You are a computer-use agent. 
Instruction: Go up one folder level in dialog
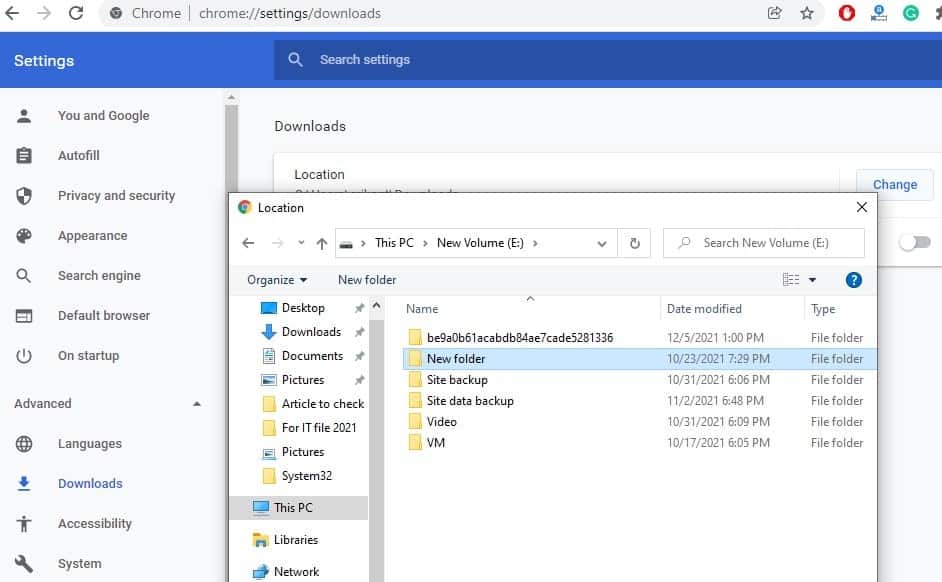click(x=321, y=243)
